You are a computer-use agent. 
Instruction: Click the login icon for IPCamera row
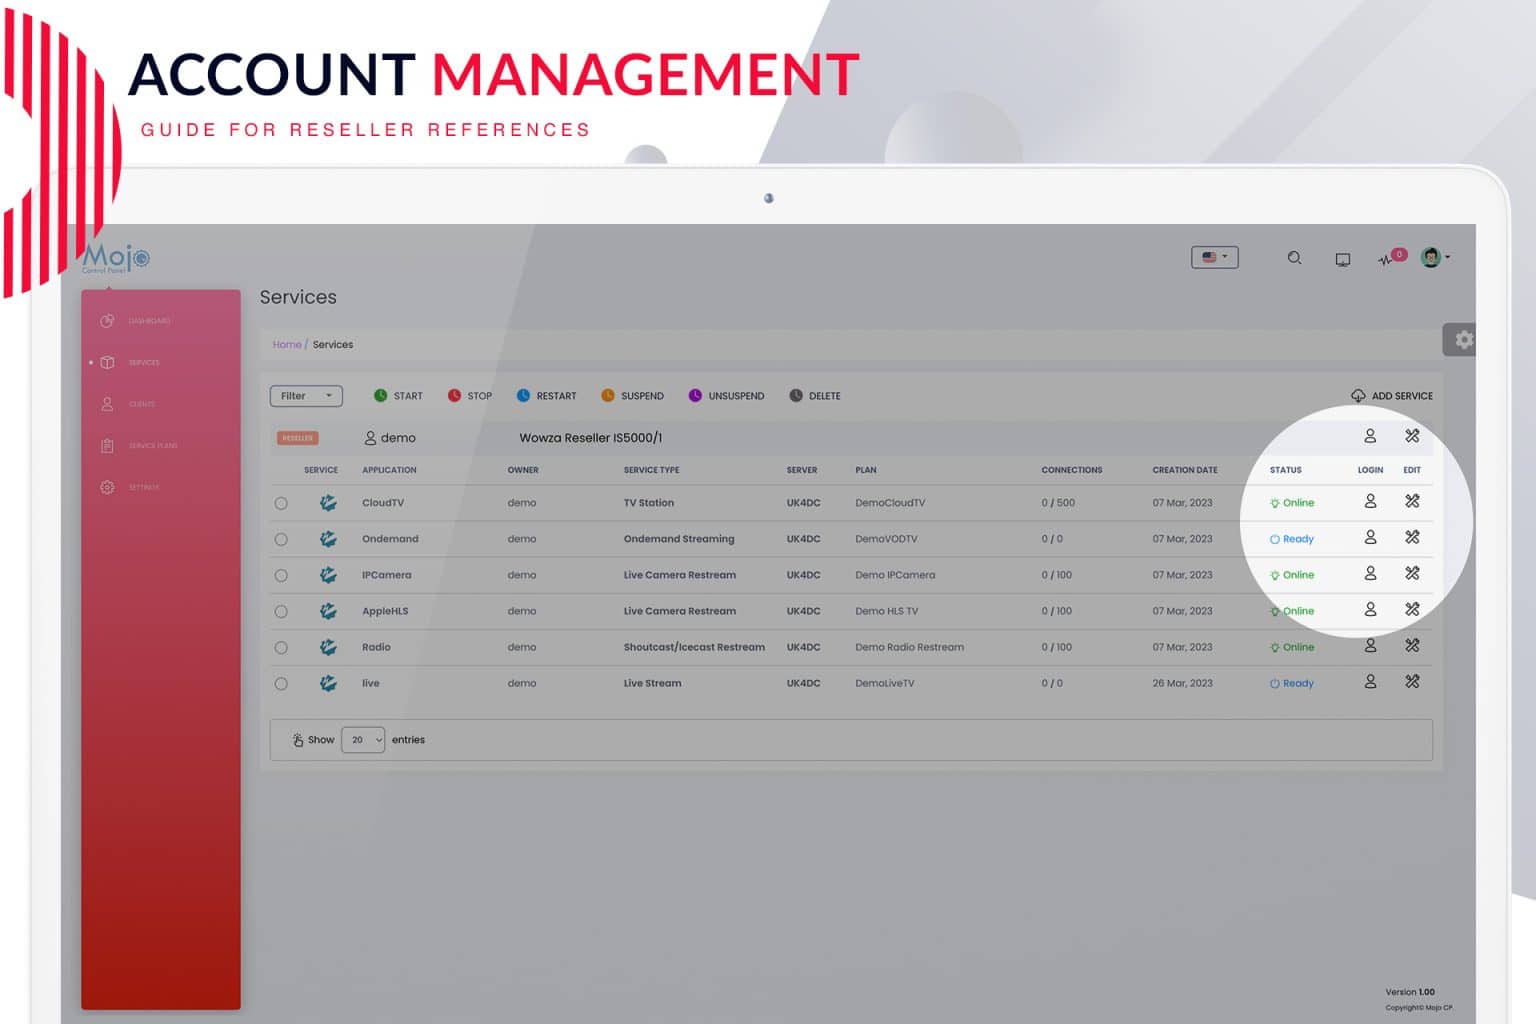tap(1370, 573)
